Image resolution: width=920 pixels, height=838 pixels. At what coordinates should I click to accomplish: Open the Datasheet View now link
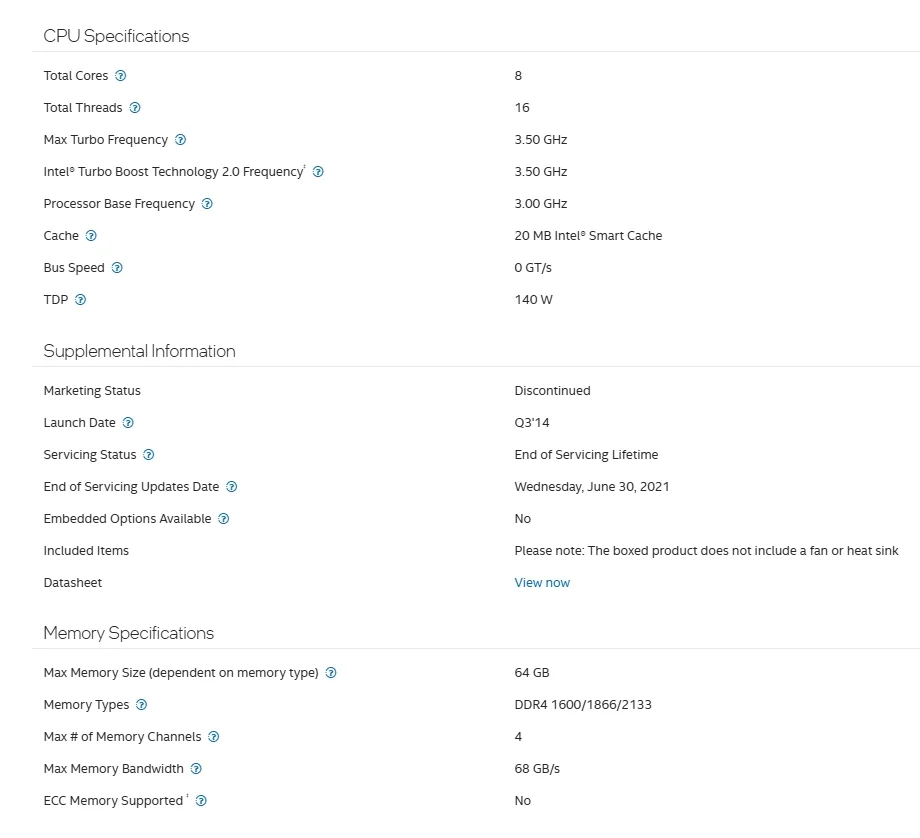pos(542,583)
